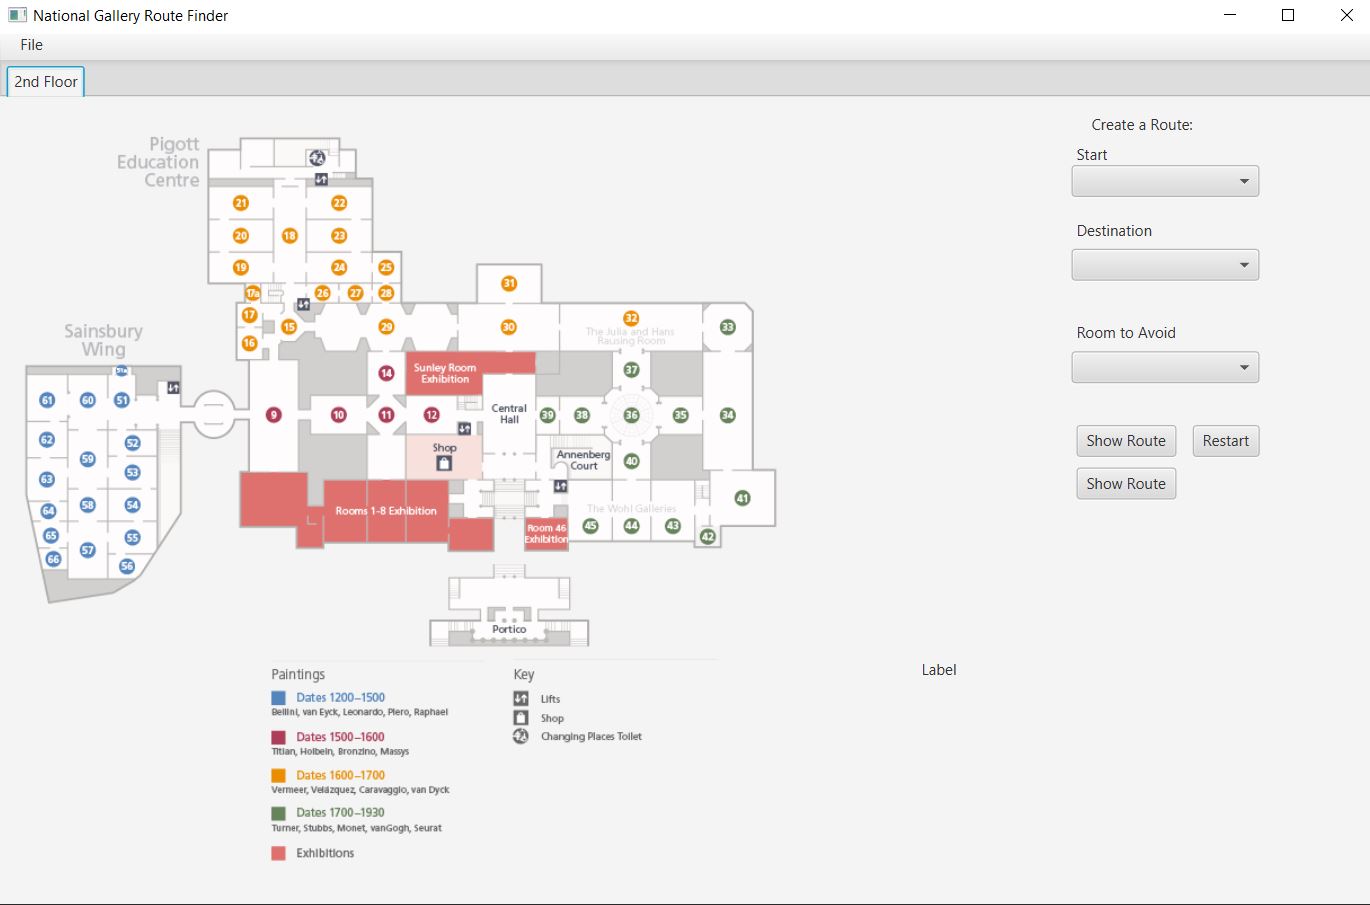Click the Lifts icon in the Key legend
Viewport: 1370px width, 905px height.
[521, 698]
